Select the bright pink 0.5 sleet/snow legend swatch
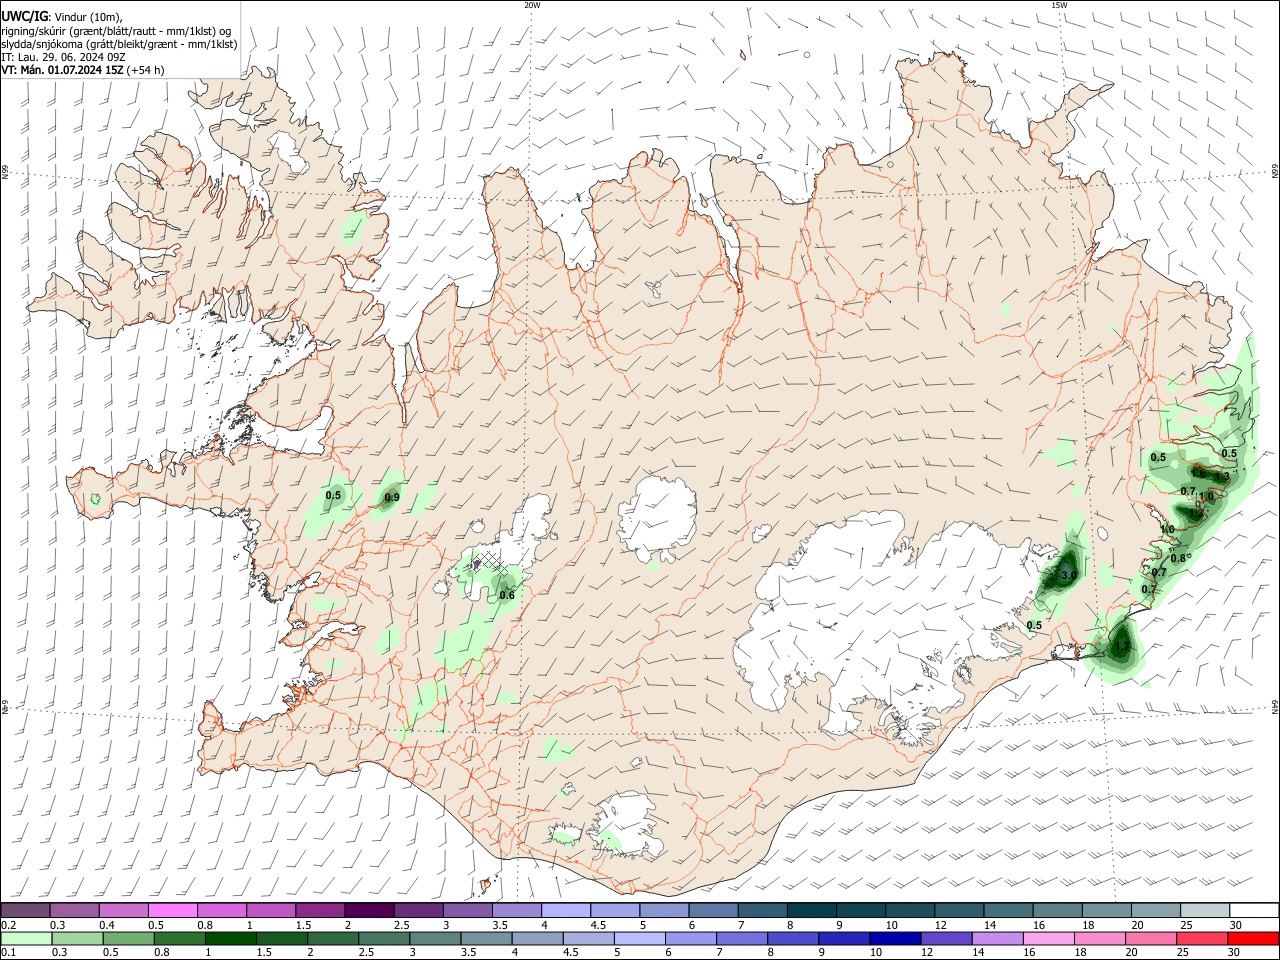 [173, 910]
